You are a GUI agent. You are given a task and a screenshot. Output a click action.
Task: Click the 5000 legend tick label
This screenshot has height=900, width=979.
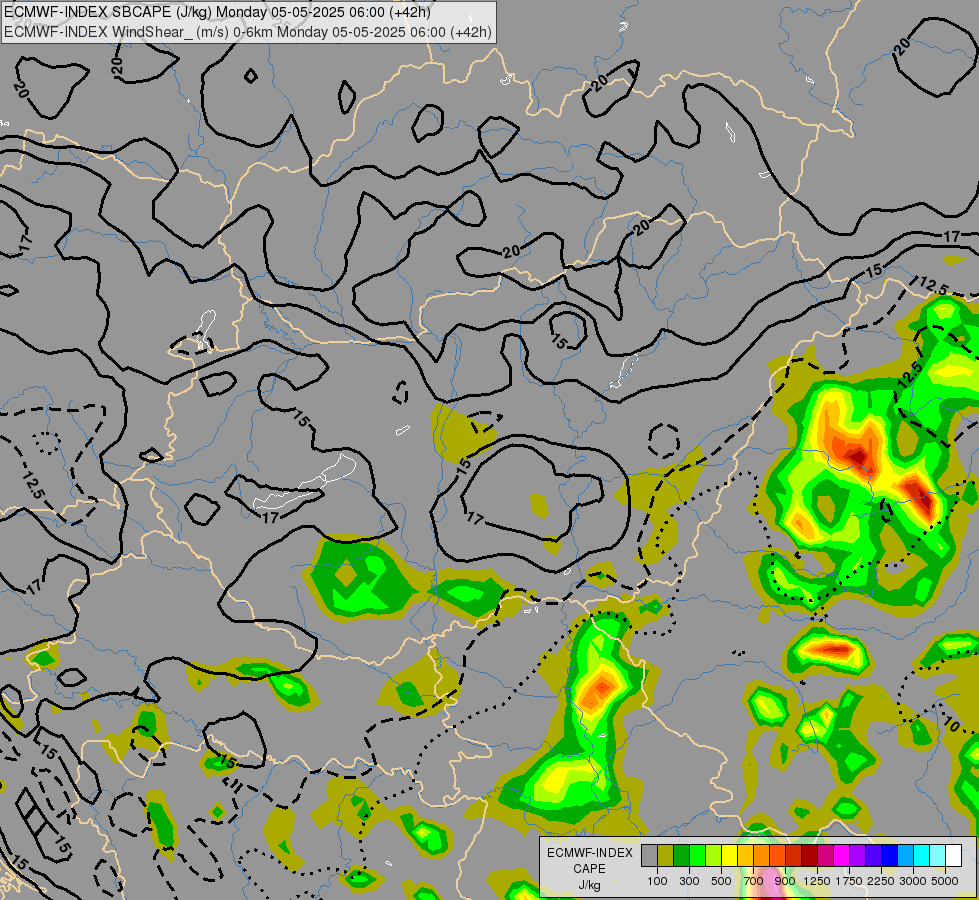945,881
